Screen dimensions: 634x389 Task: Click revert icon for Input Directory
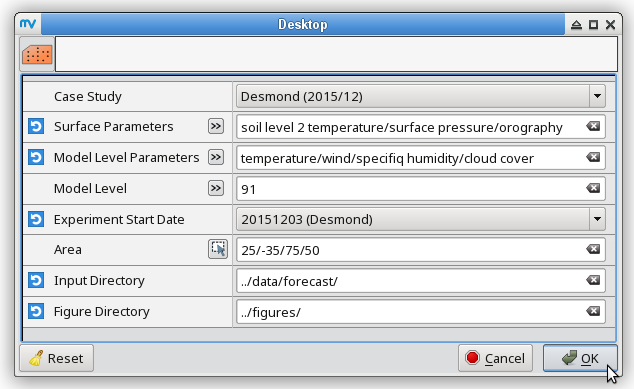pos(36,280)
